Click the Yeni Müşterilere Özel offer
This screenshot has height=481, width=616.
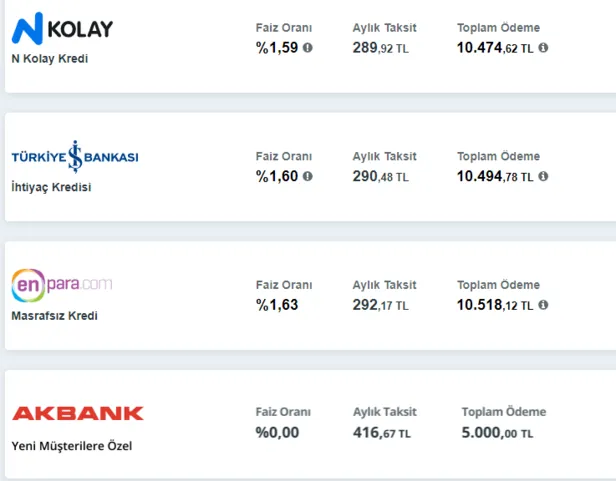[71, 445]
